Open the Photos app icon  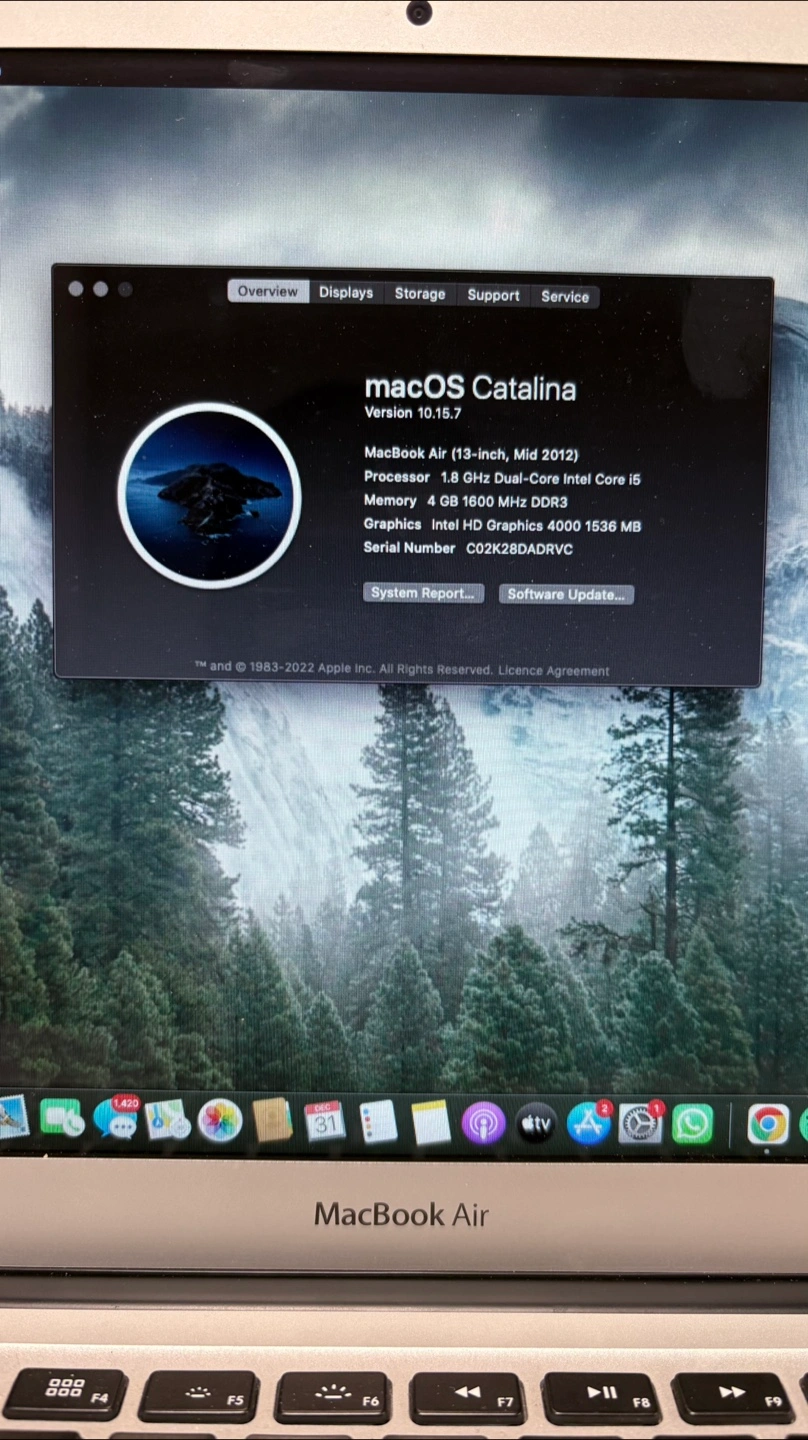click(220, 1120)
